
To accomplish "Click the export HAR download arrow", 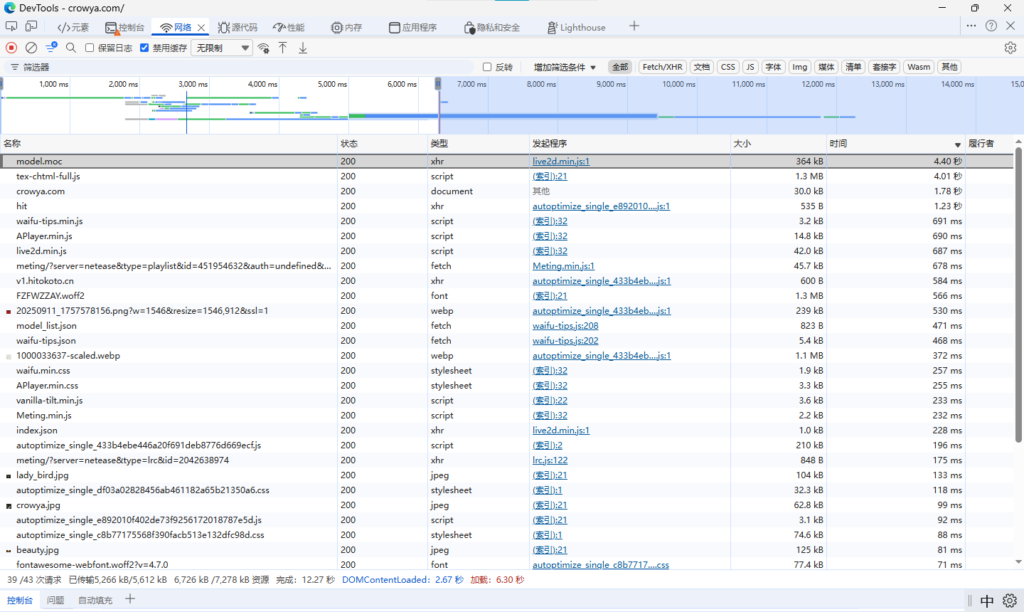I will click(303, 47).
